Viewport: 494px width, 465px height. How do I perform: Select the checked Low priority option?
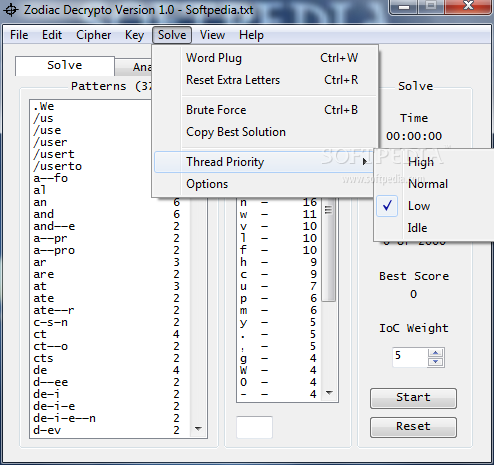[x=435, y=206]
